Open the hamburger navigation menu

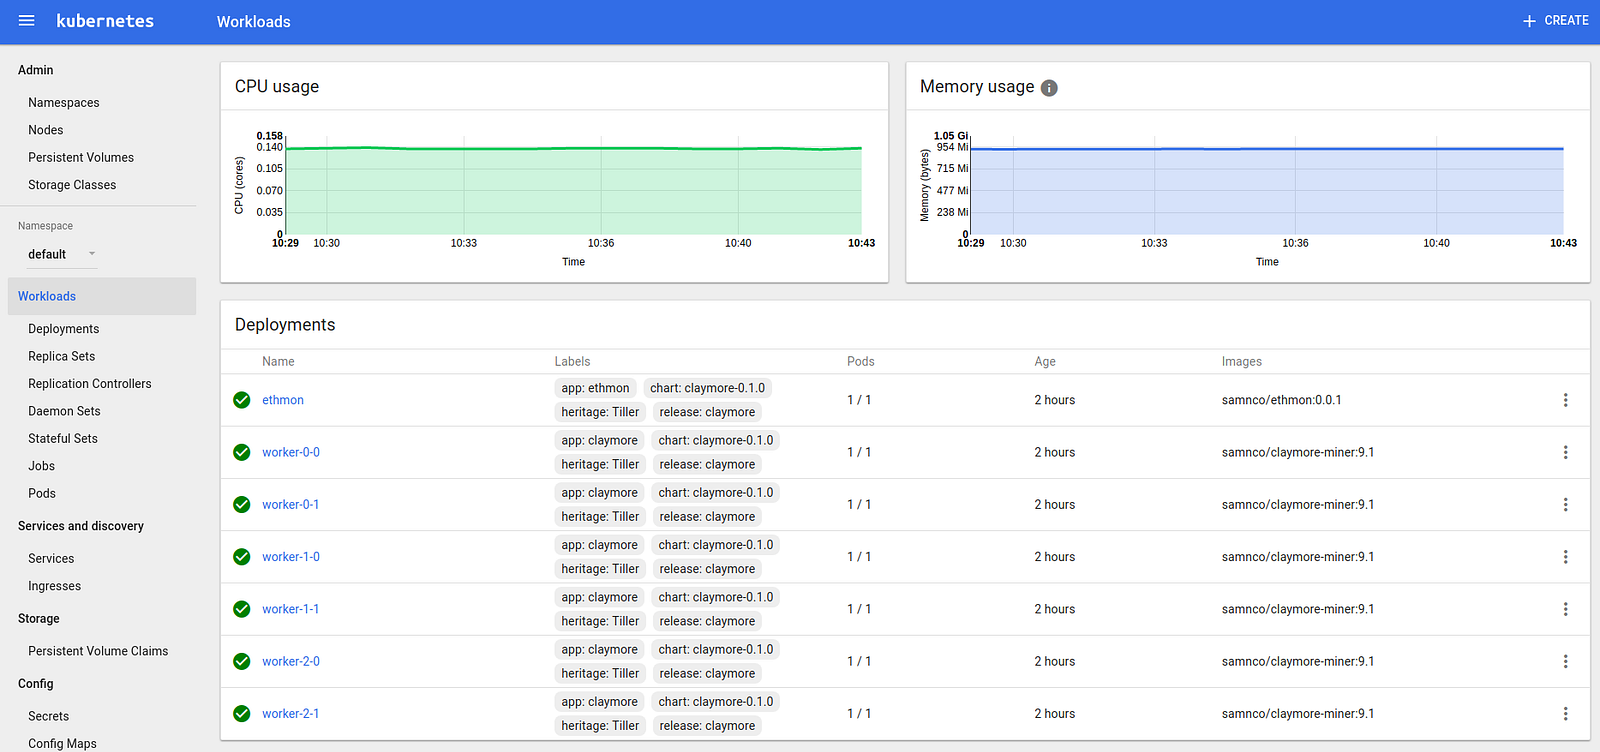(x=27, y=21)
